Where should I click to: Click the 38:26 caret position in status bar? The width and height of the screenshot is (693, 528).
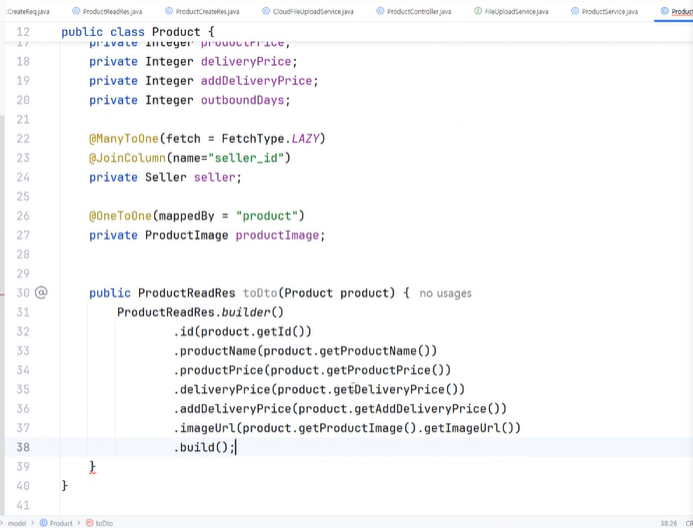tap(669, 523)
